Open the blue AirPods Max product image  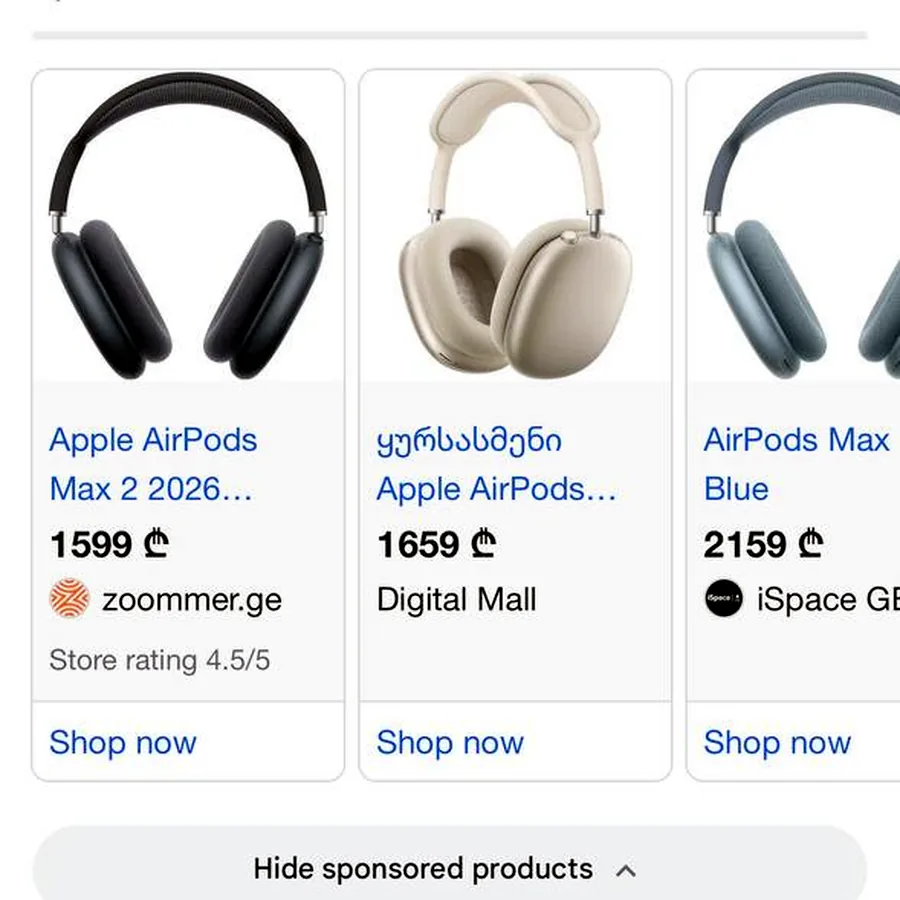coord(794,226)
